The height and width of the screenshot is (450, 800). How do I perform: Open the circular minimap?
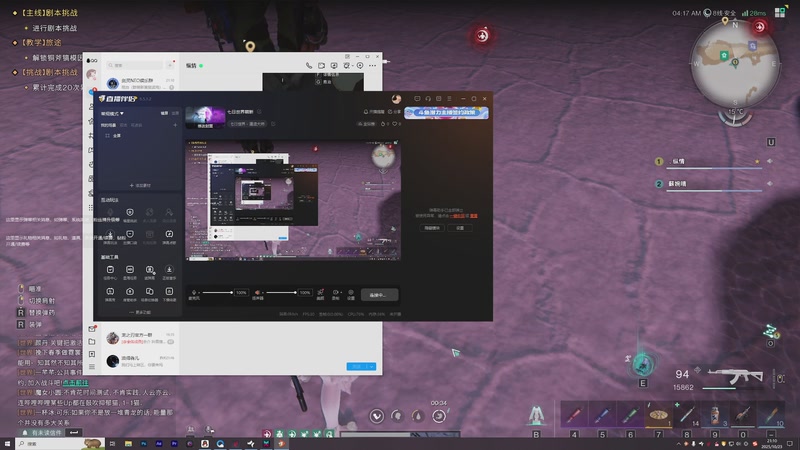[x=735, y=64]
